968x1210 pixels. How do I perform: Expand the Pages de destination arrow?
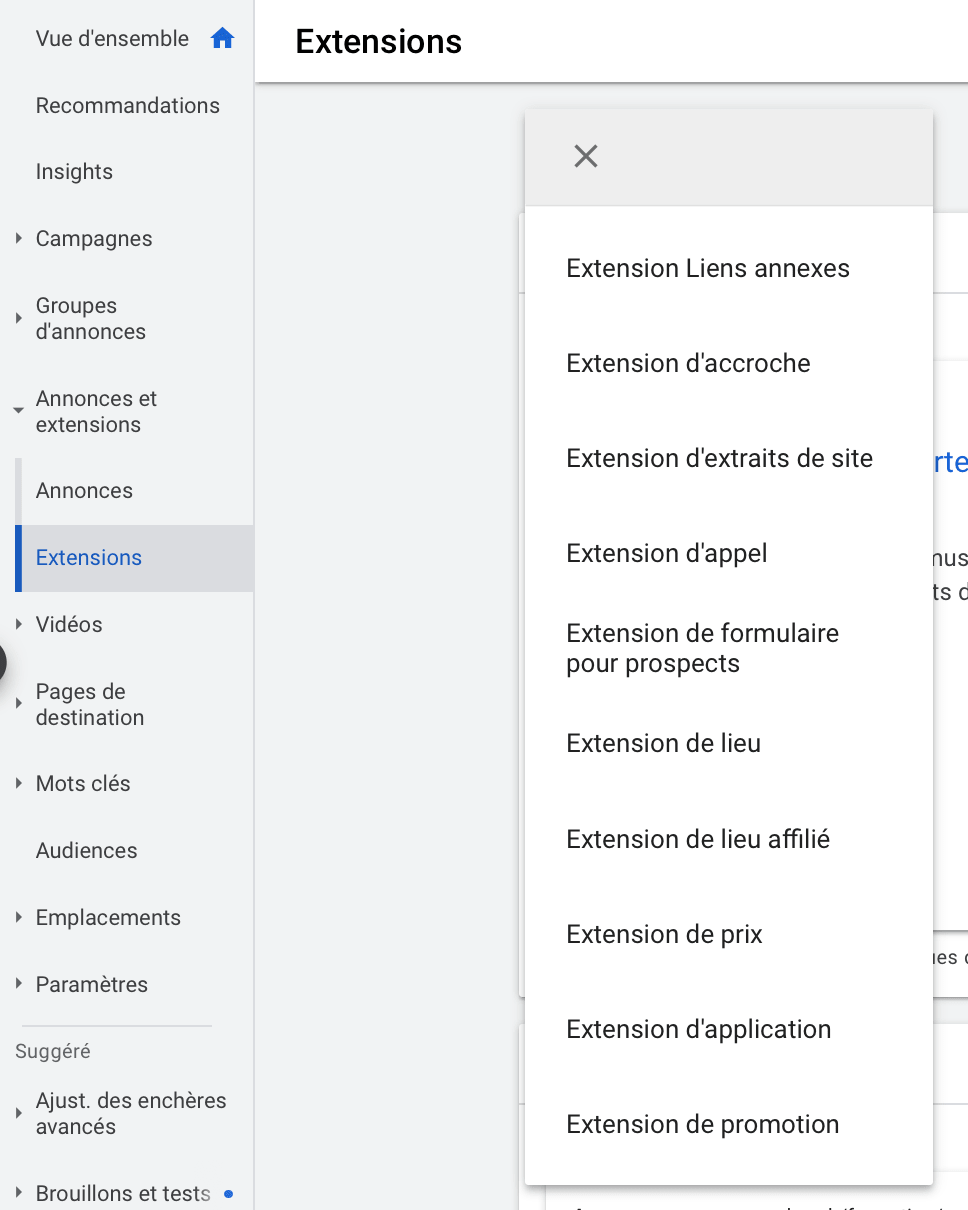[x=18, y=704]
